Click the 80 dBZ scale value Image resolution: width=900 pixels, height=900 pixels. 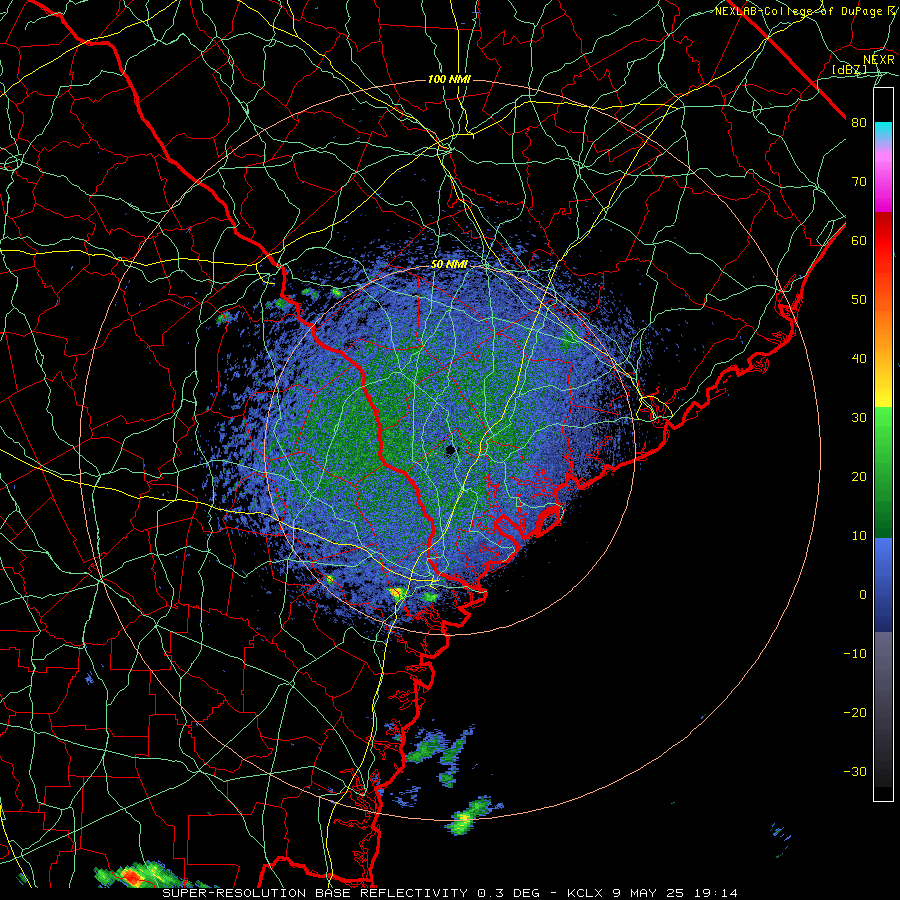click(859, 123)
